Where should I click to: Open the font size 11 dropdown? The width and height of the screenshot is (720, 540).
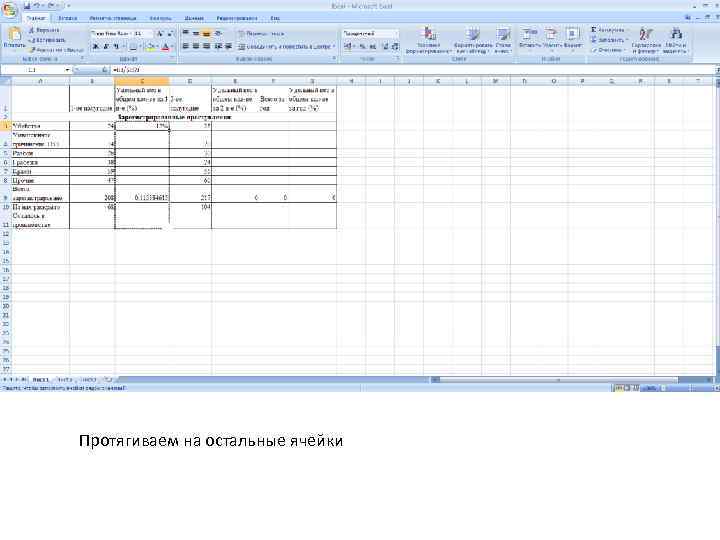click(143, 34)
